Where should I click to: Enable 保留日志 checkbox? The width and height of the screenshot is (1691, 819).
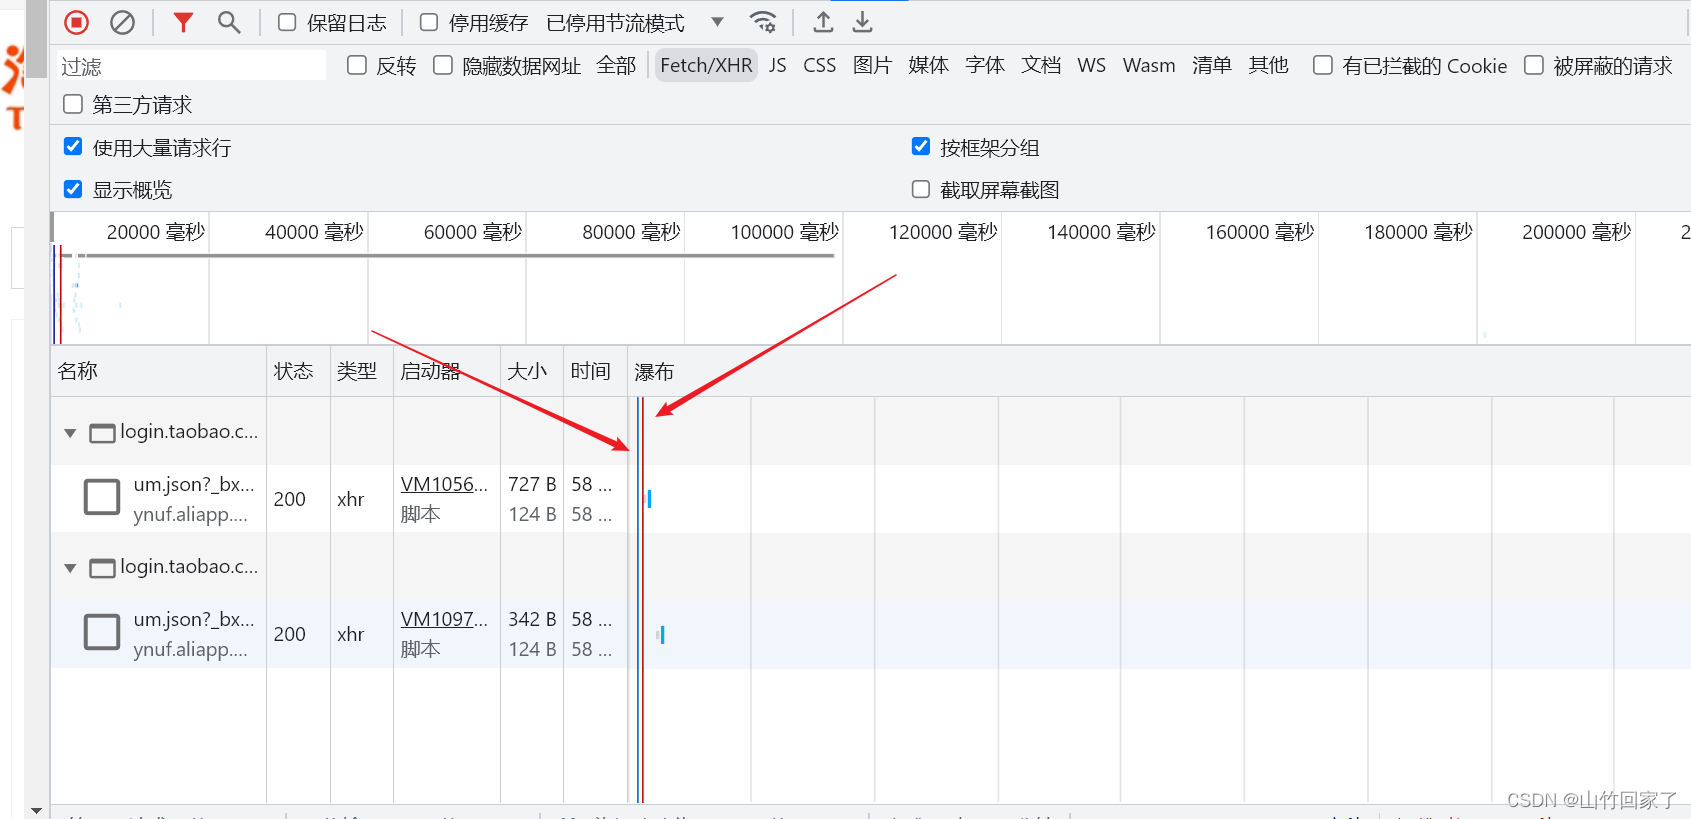[287, 22]
